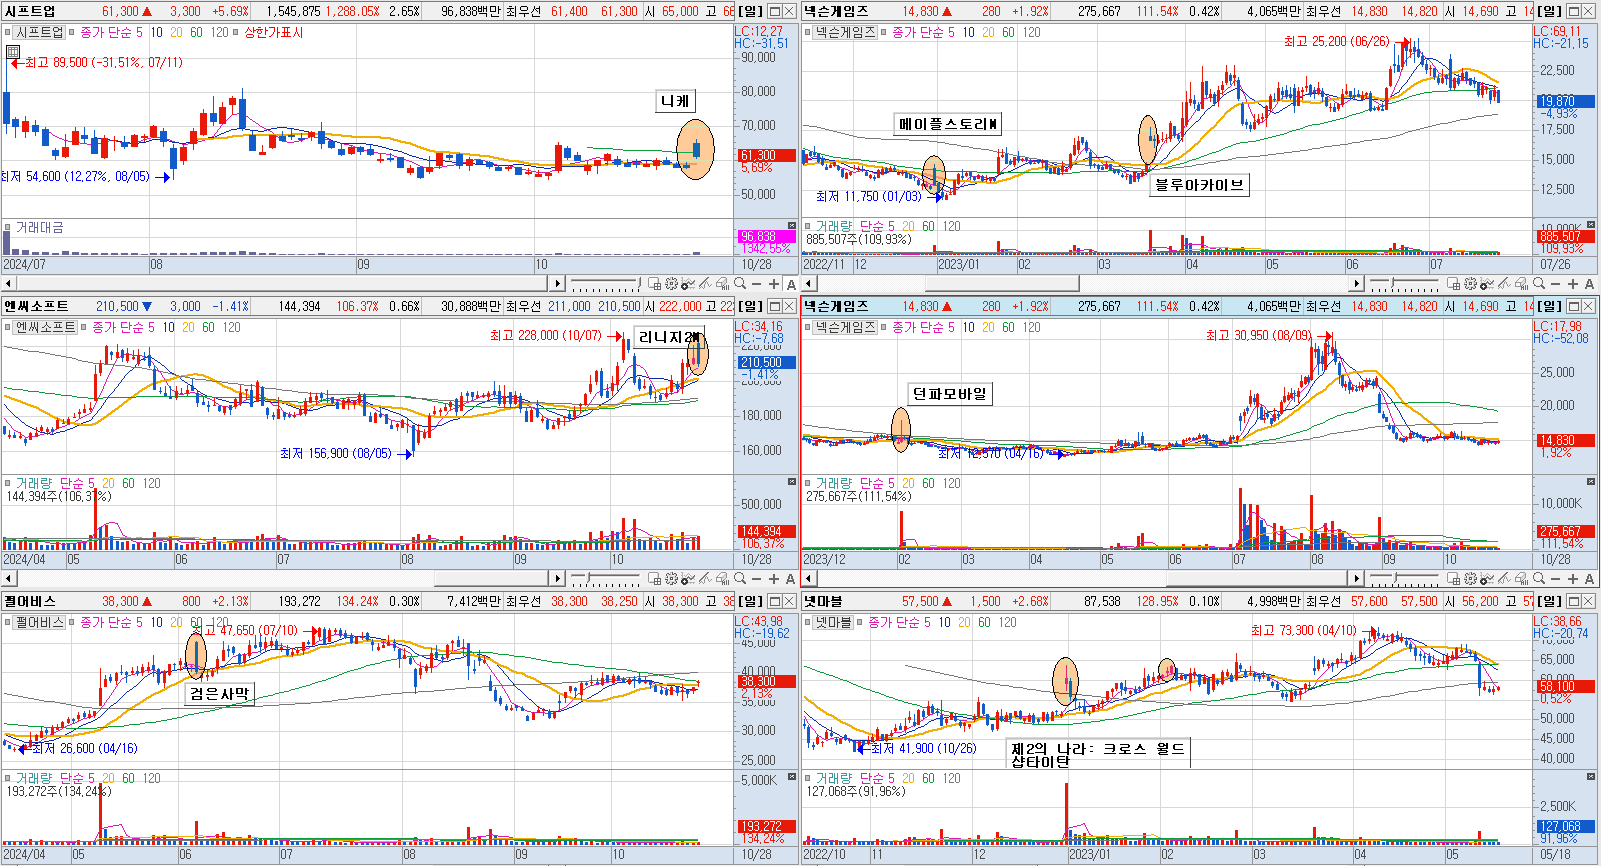Open the data table icon below 시프트업 label

12,51
